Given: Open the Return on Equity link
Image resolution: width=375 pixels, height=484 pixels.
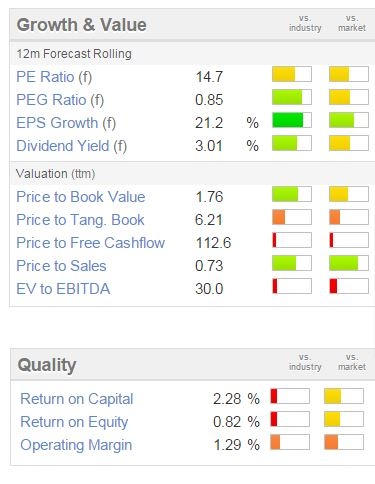Looking at the screenshot, I should pyautogui.click(x=74, y=422).
